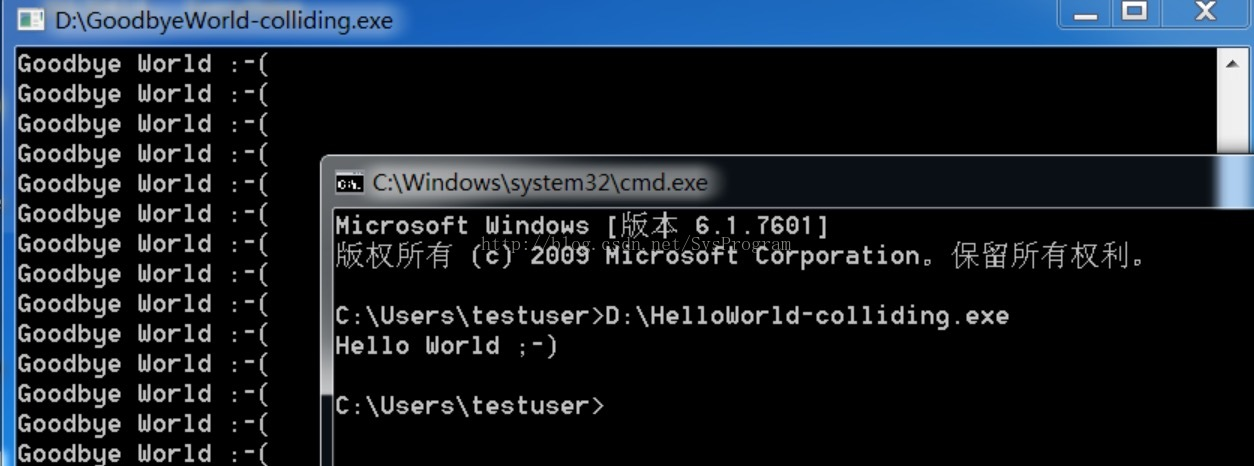The height and width of the screenshot is (466, 1254).
Task: Open the cmd.exe window system menu icon
Action: click(349, 183)
